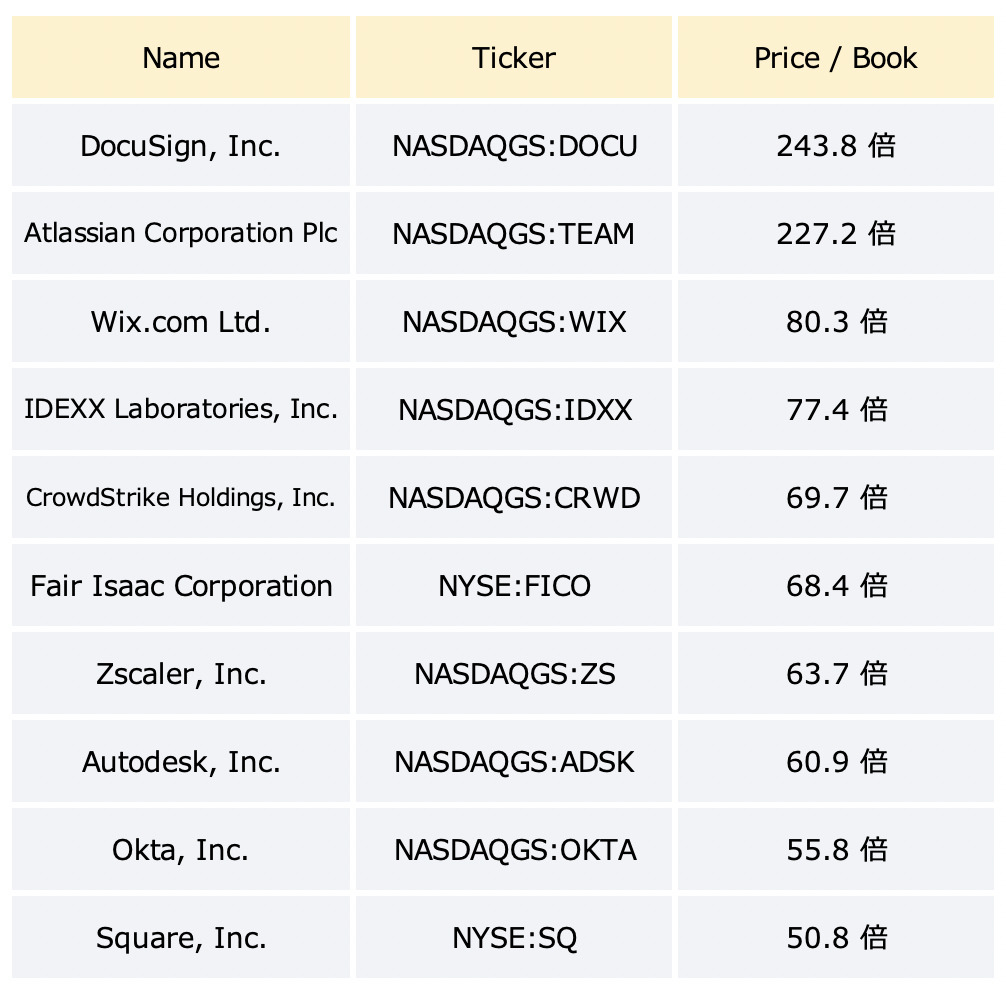This screenshot has height=992, width=1006.
Task: Select the Wix.com Ltd. name cell
Action: (181, 321)
